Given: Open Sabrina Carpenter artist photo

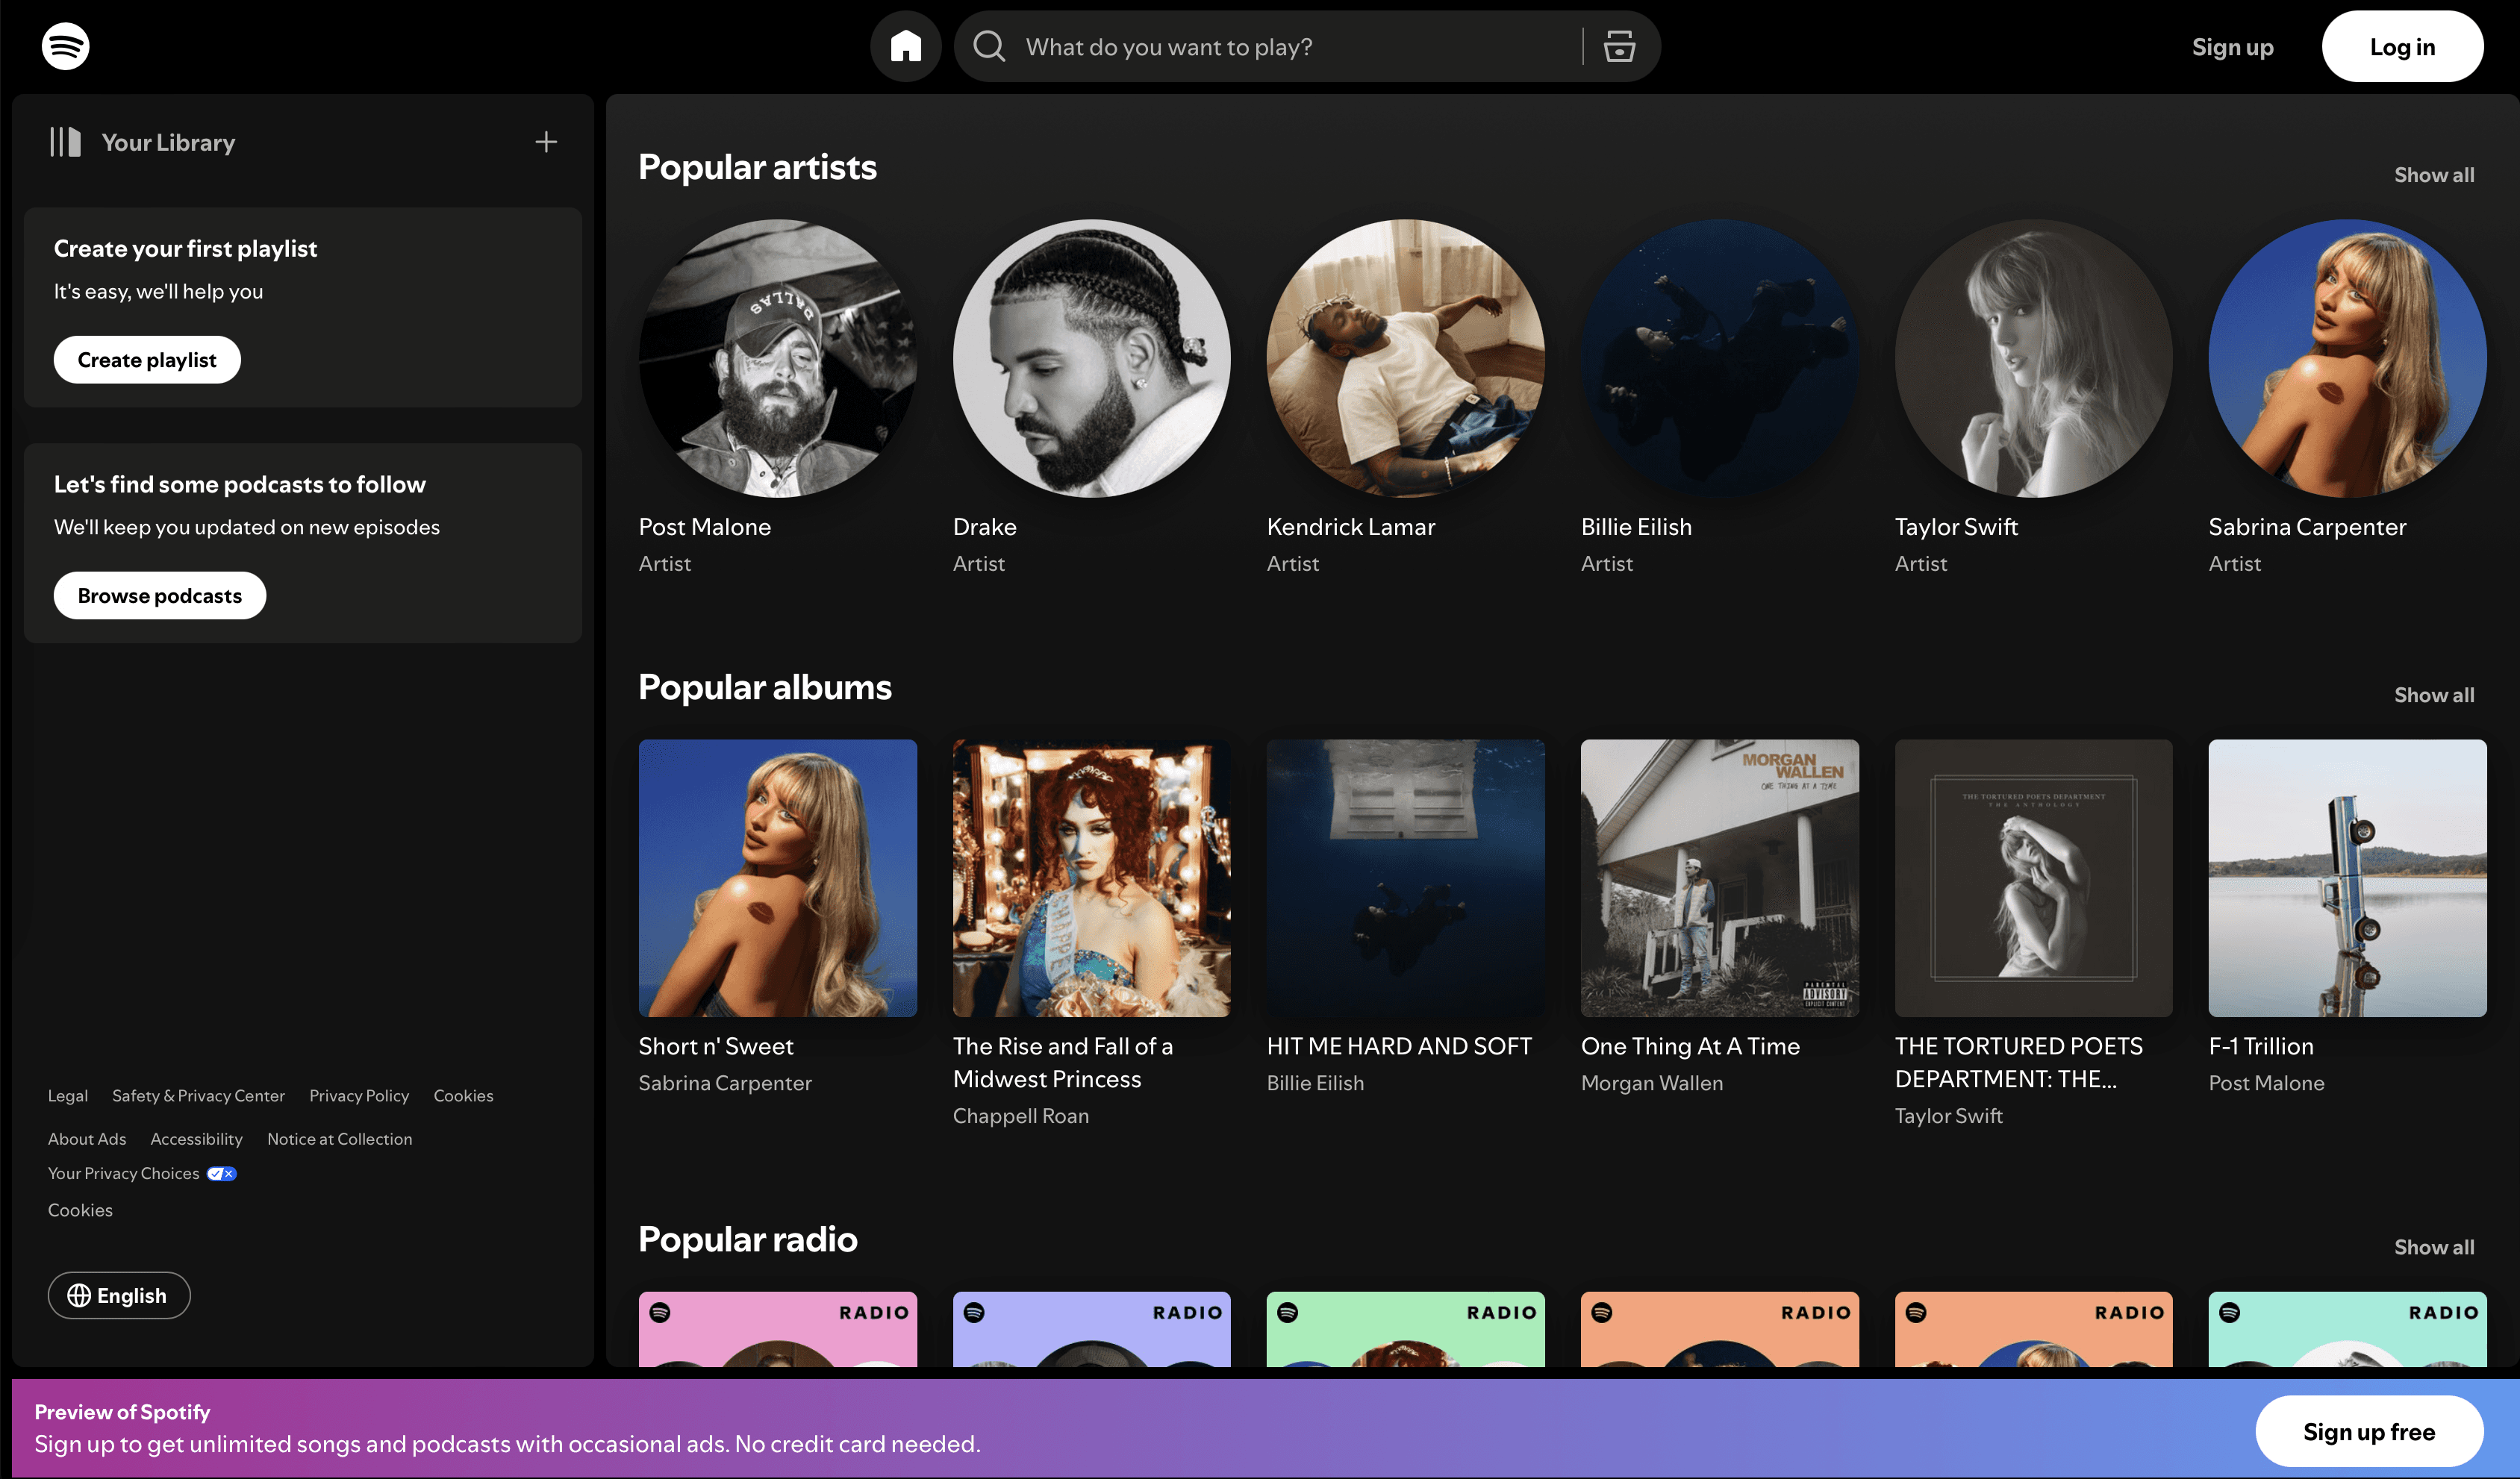Looking at the screenshot, I should tap(2348, 358).
